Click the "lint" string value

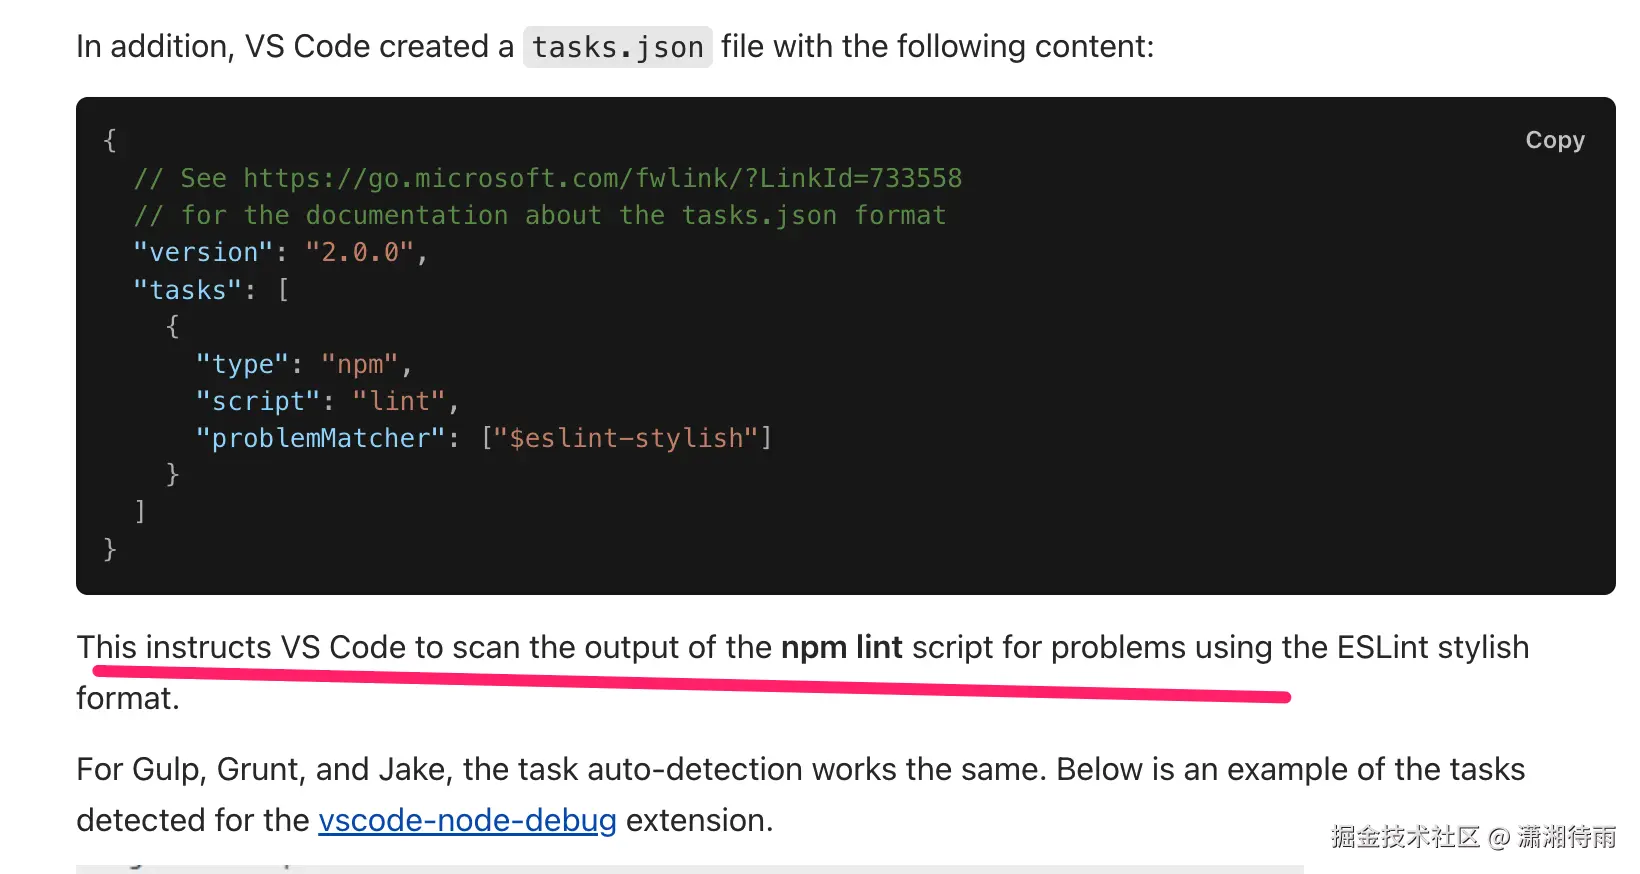(398, 401)
